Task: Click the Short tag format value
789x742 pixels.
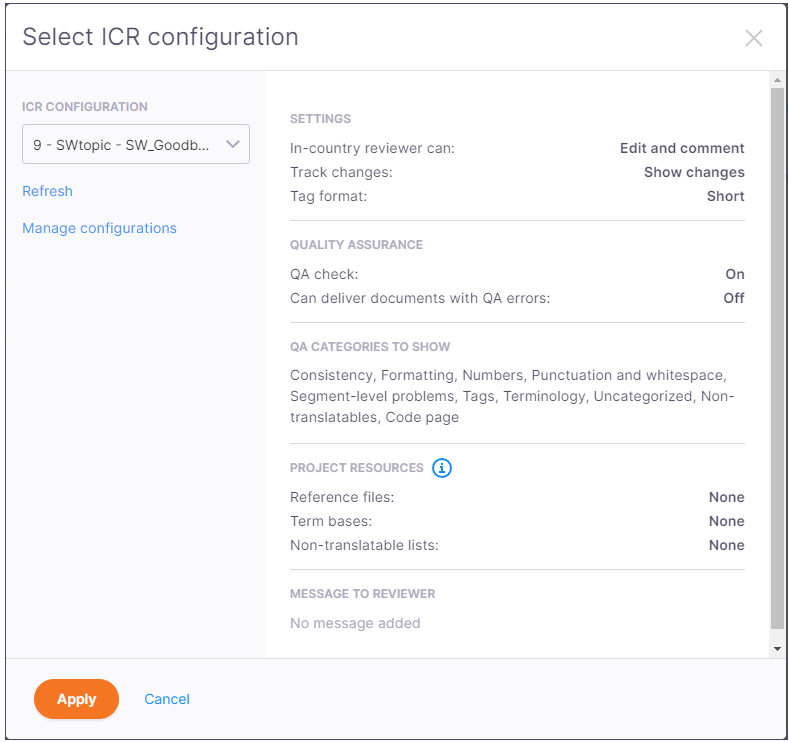Action: coord(725,196)
